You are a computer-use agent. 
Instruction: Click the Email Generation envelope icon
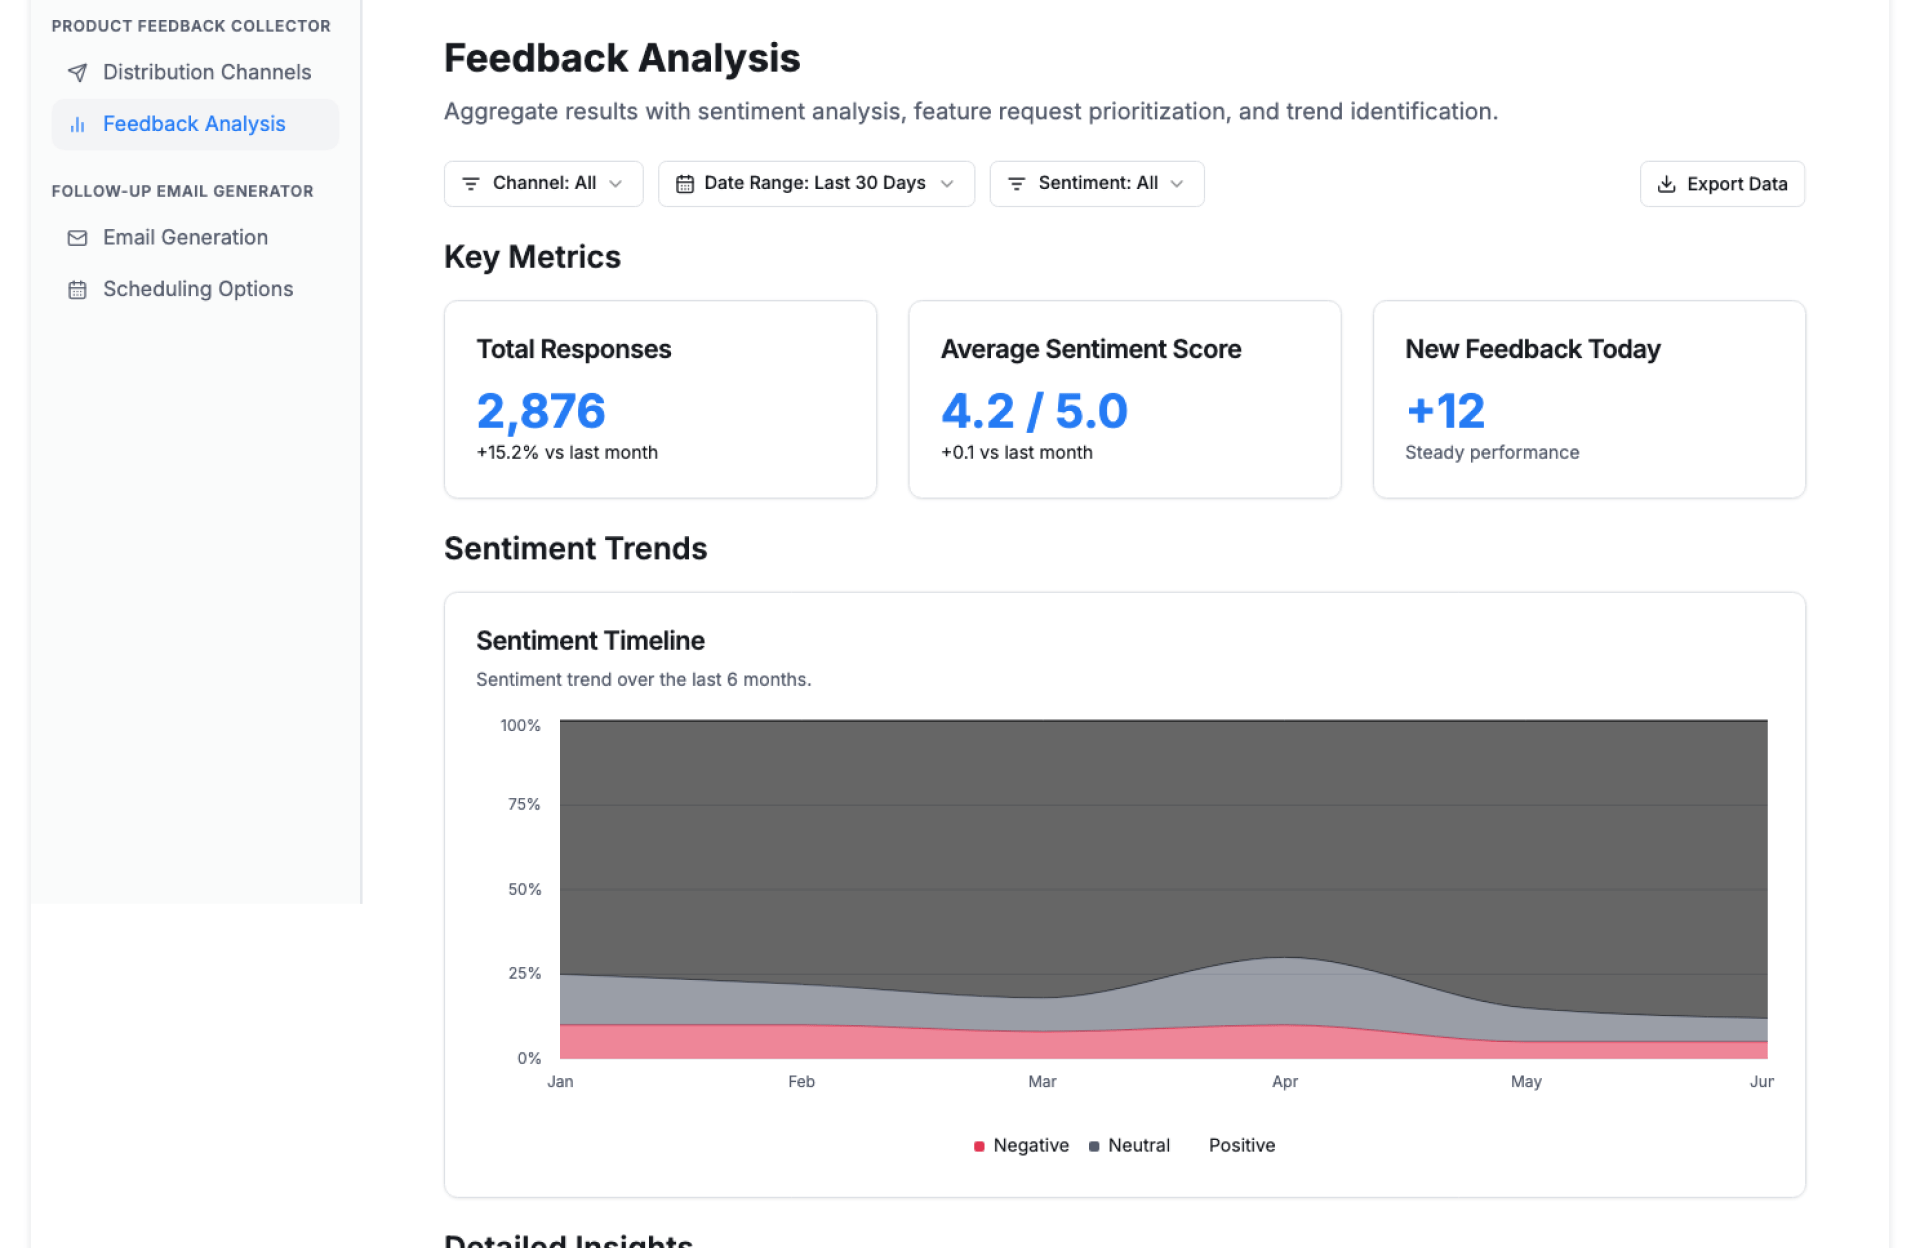(x=77, y=238)
